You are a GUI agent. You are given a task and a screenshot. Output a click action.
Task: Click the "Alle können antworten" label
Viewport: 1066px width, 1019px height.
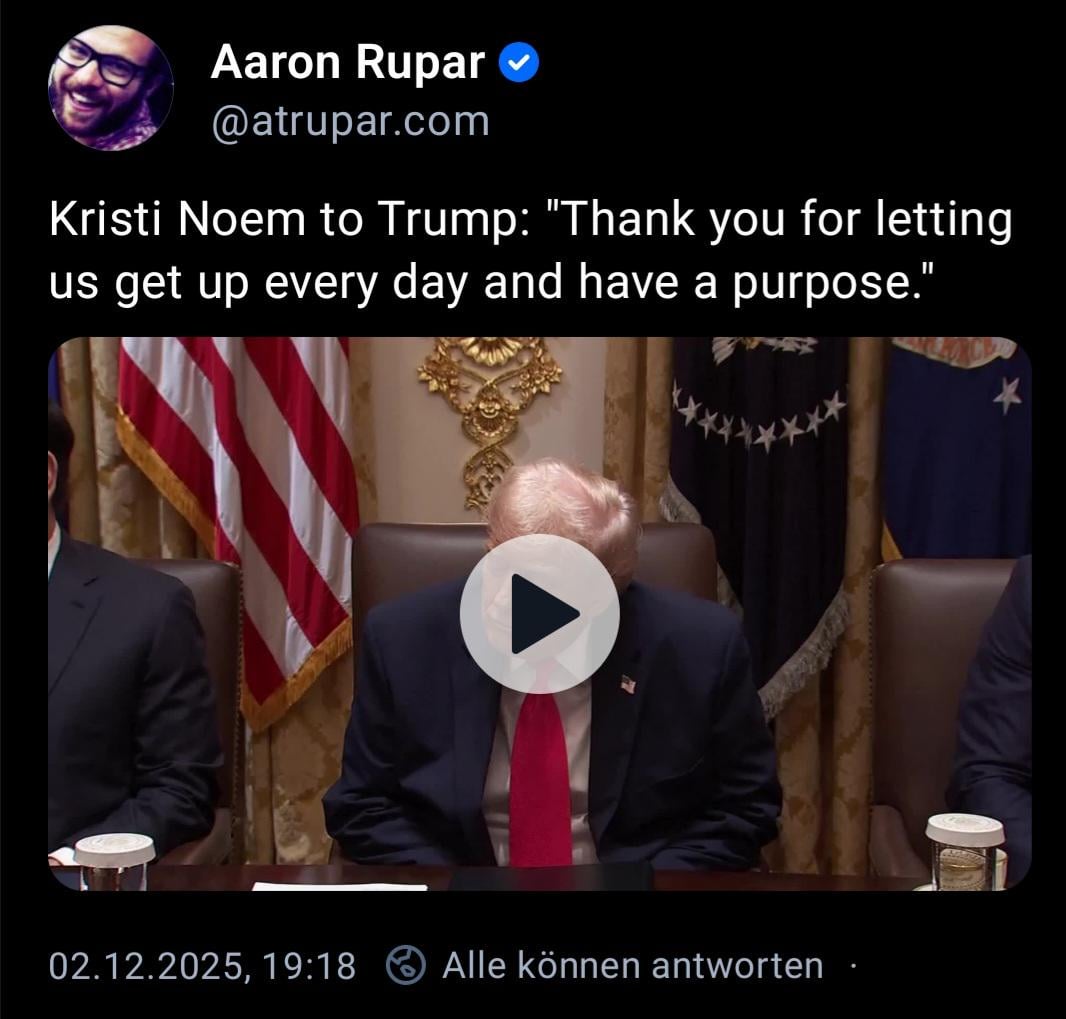click(x=632, y=965)
